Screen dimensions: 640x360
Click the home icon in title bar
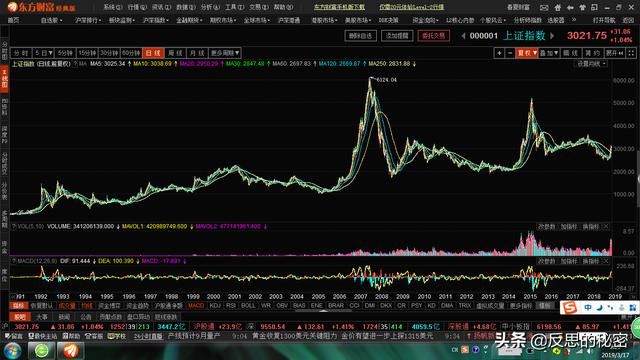pos(558,7)
